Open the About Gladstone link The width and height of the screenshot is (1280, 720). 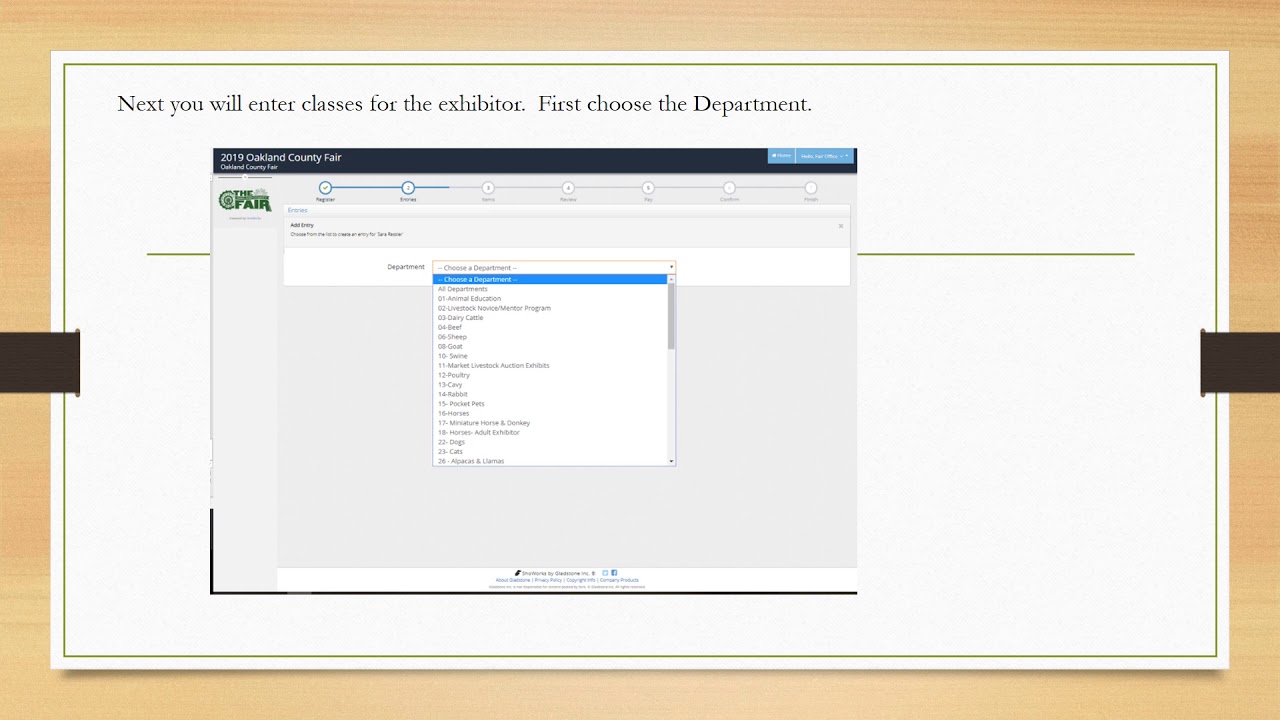click(513, 580)
